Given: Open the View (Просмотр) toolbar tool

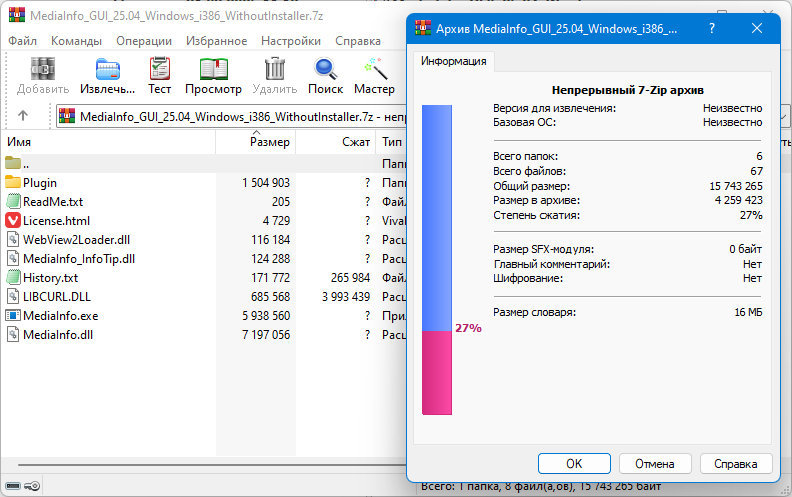Looking at the screenshot, I should (x=214, y=69).
